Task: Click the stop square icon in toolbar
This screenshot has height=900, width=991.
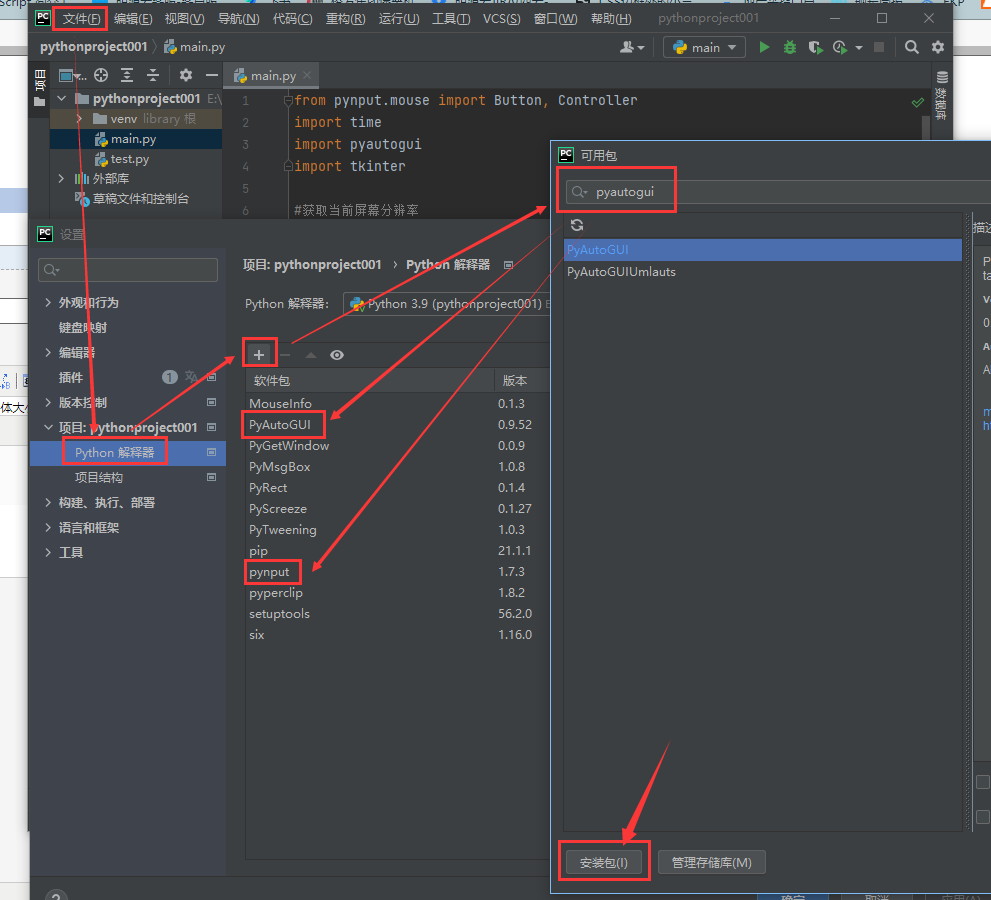Action: click(879, 47)
